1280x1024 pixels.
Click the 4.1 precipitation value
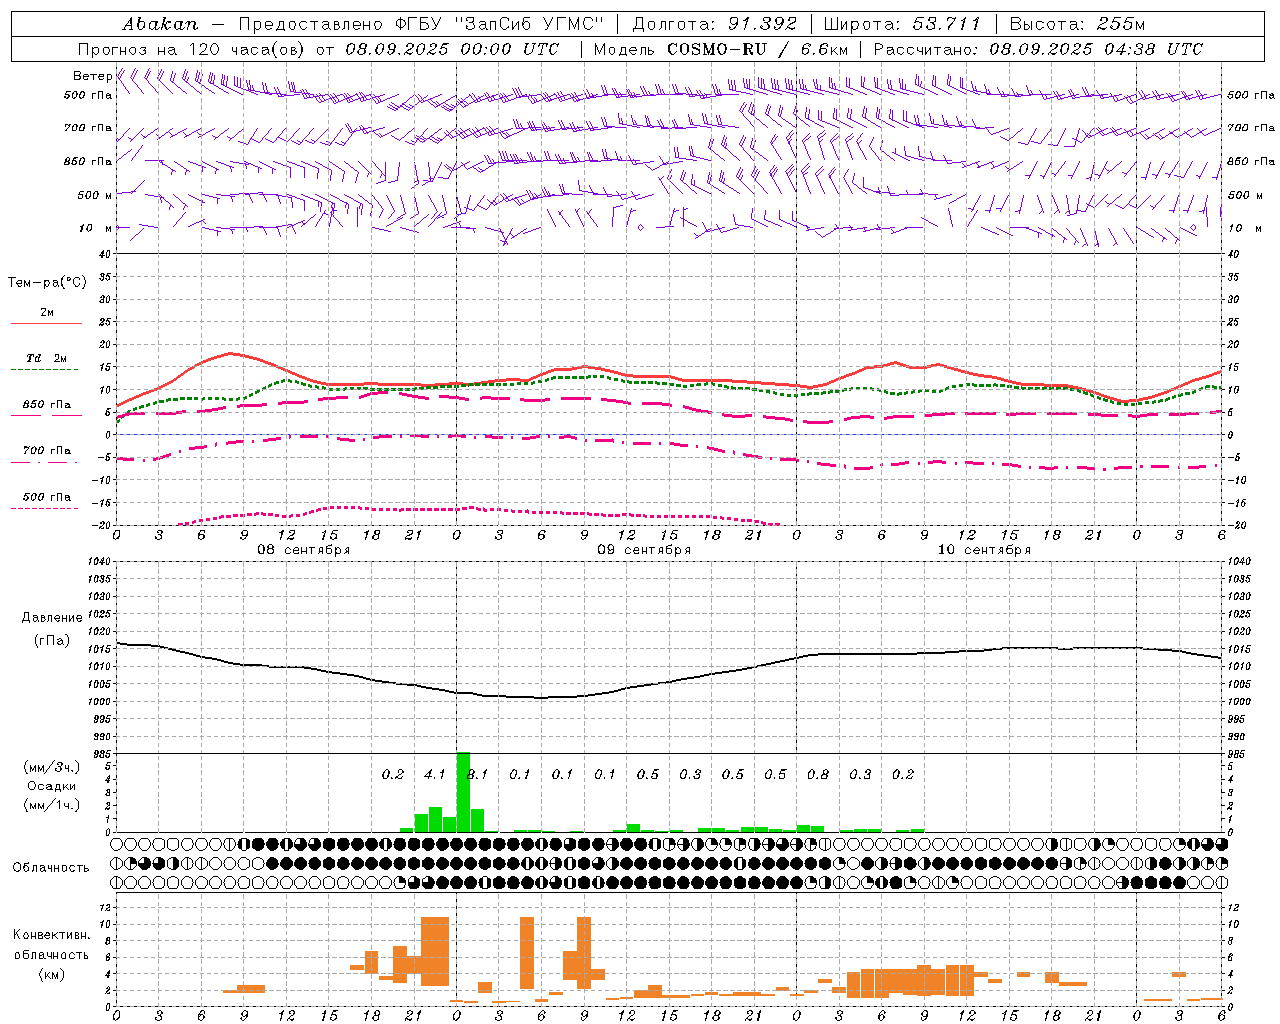[x=435, y=774]
